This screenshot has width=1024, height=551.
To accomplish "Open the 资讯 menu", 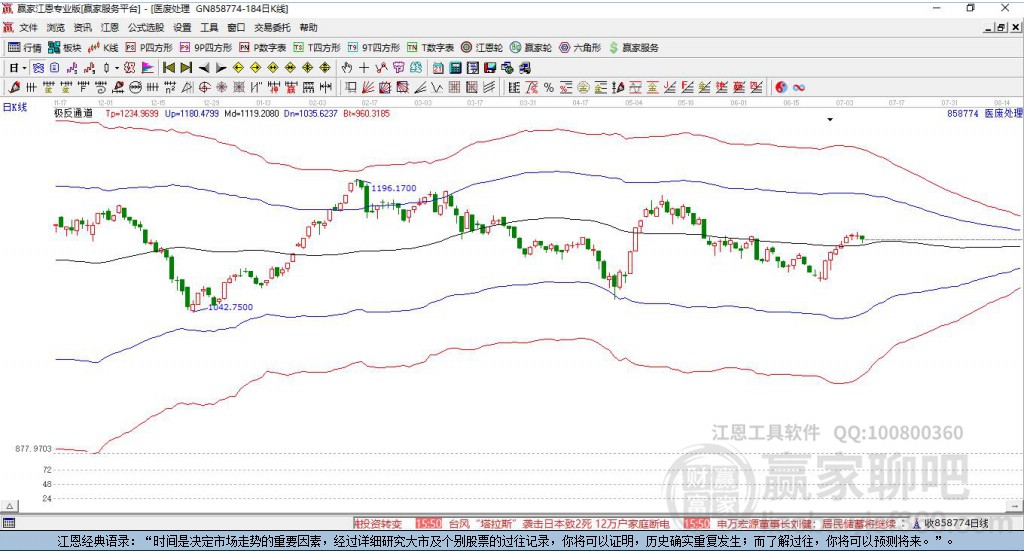I will 82,27.
